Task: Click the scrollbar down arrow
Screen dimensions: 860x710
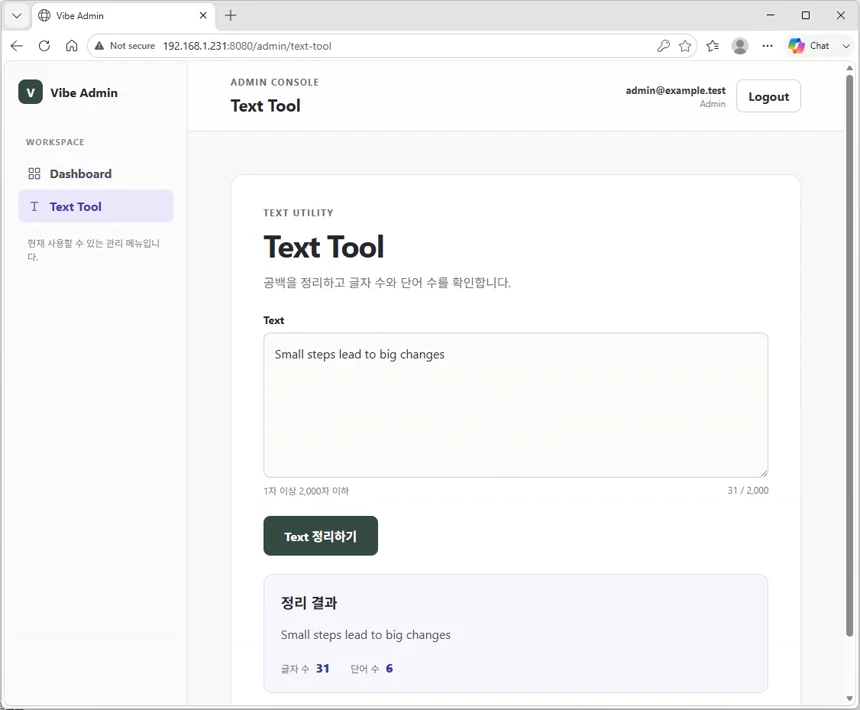Action: [850, 698]
